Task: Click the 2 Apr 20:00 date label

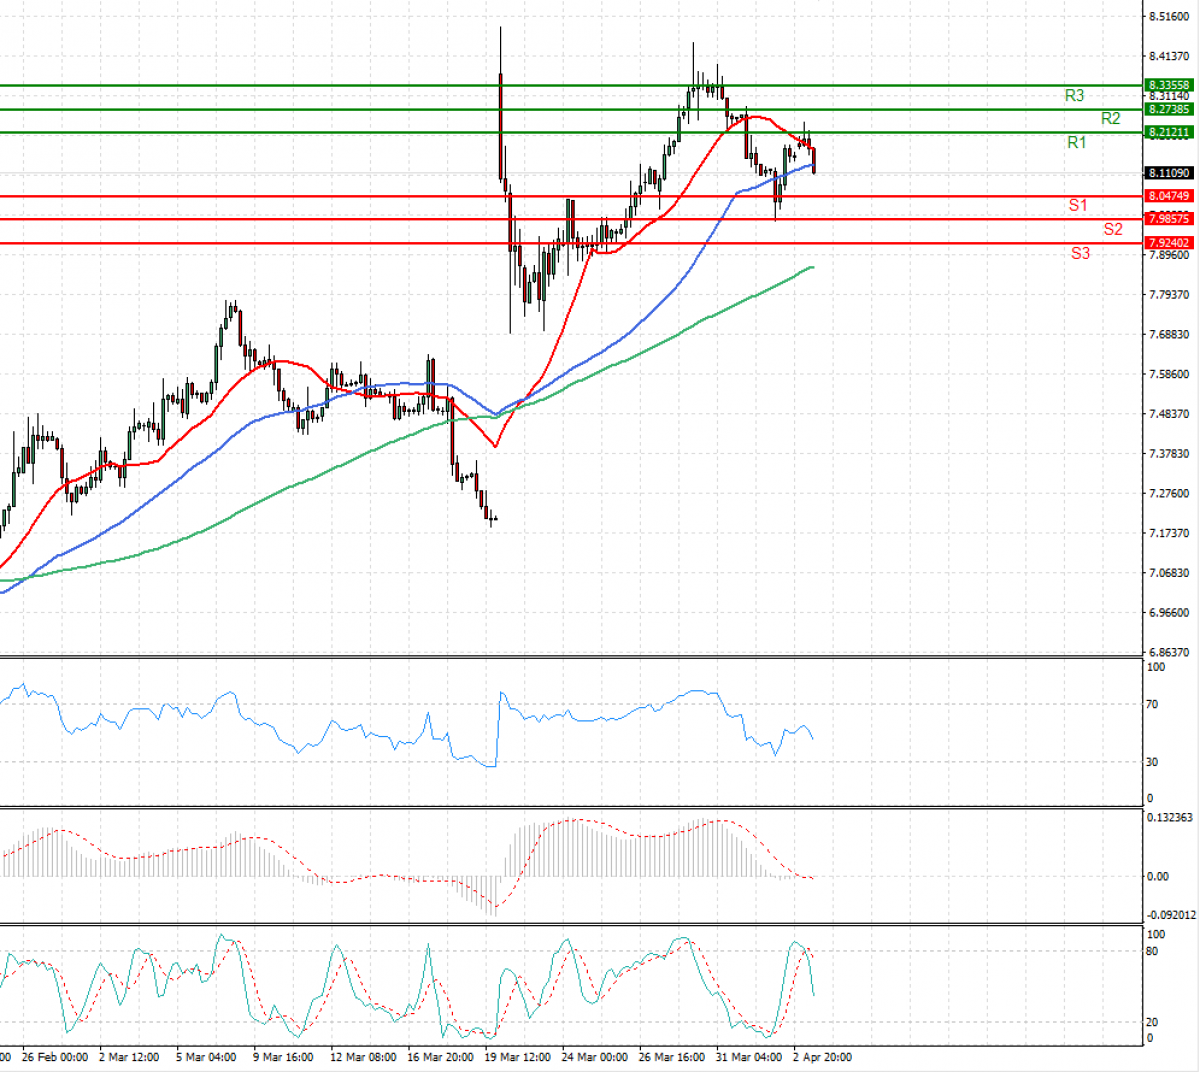Action: click(x=822, y=1057)
